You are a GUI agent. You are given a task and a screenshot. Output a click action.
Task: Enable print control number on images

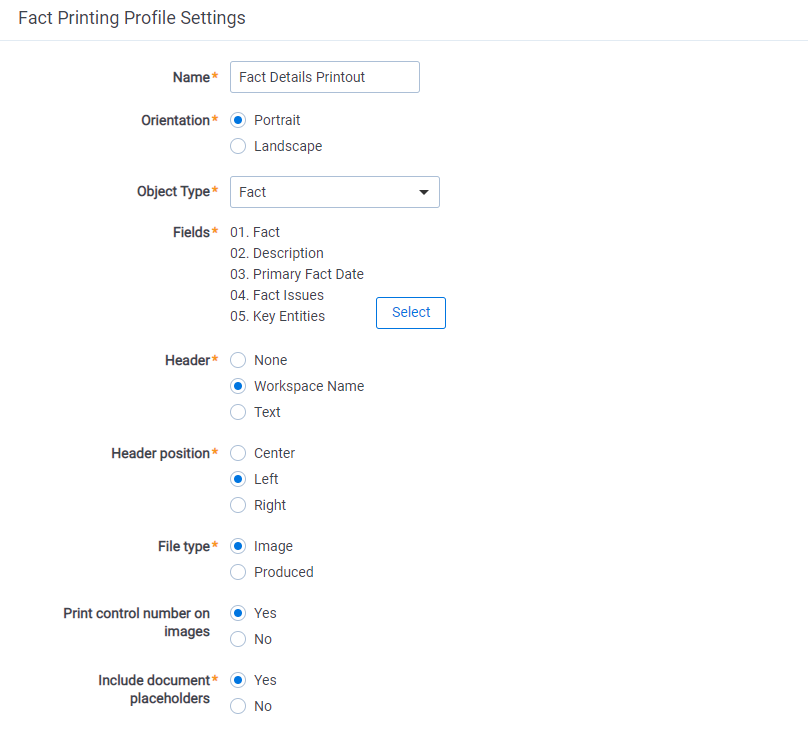[x=238, y=613]
